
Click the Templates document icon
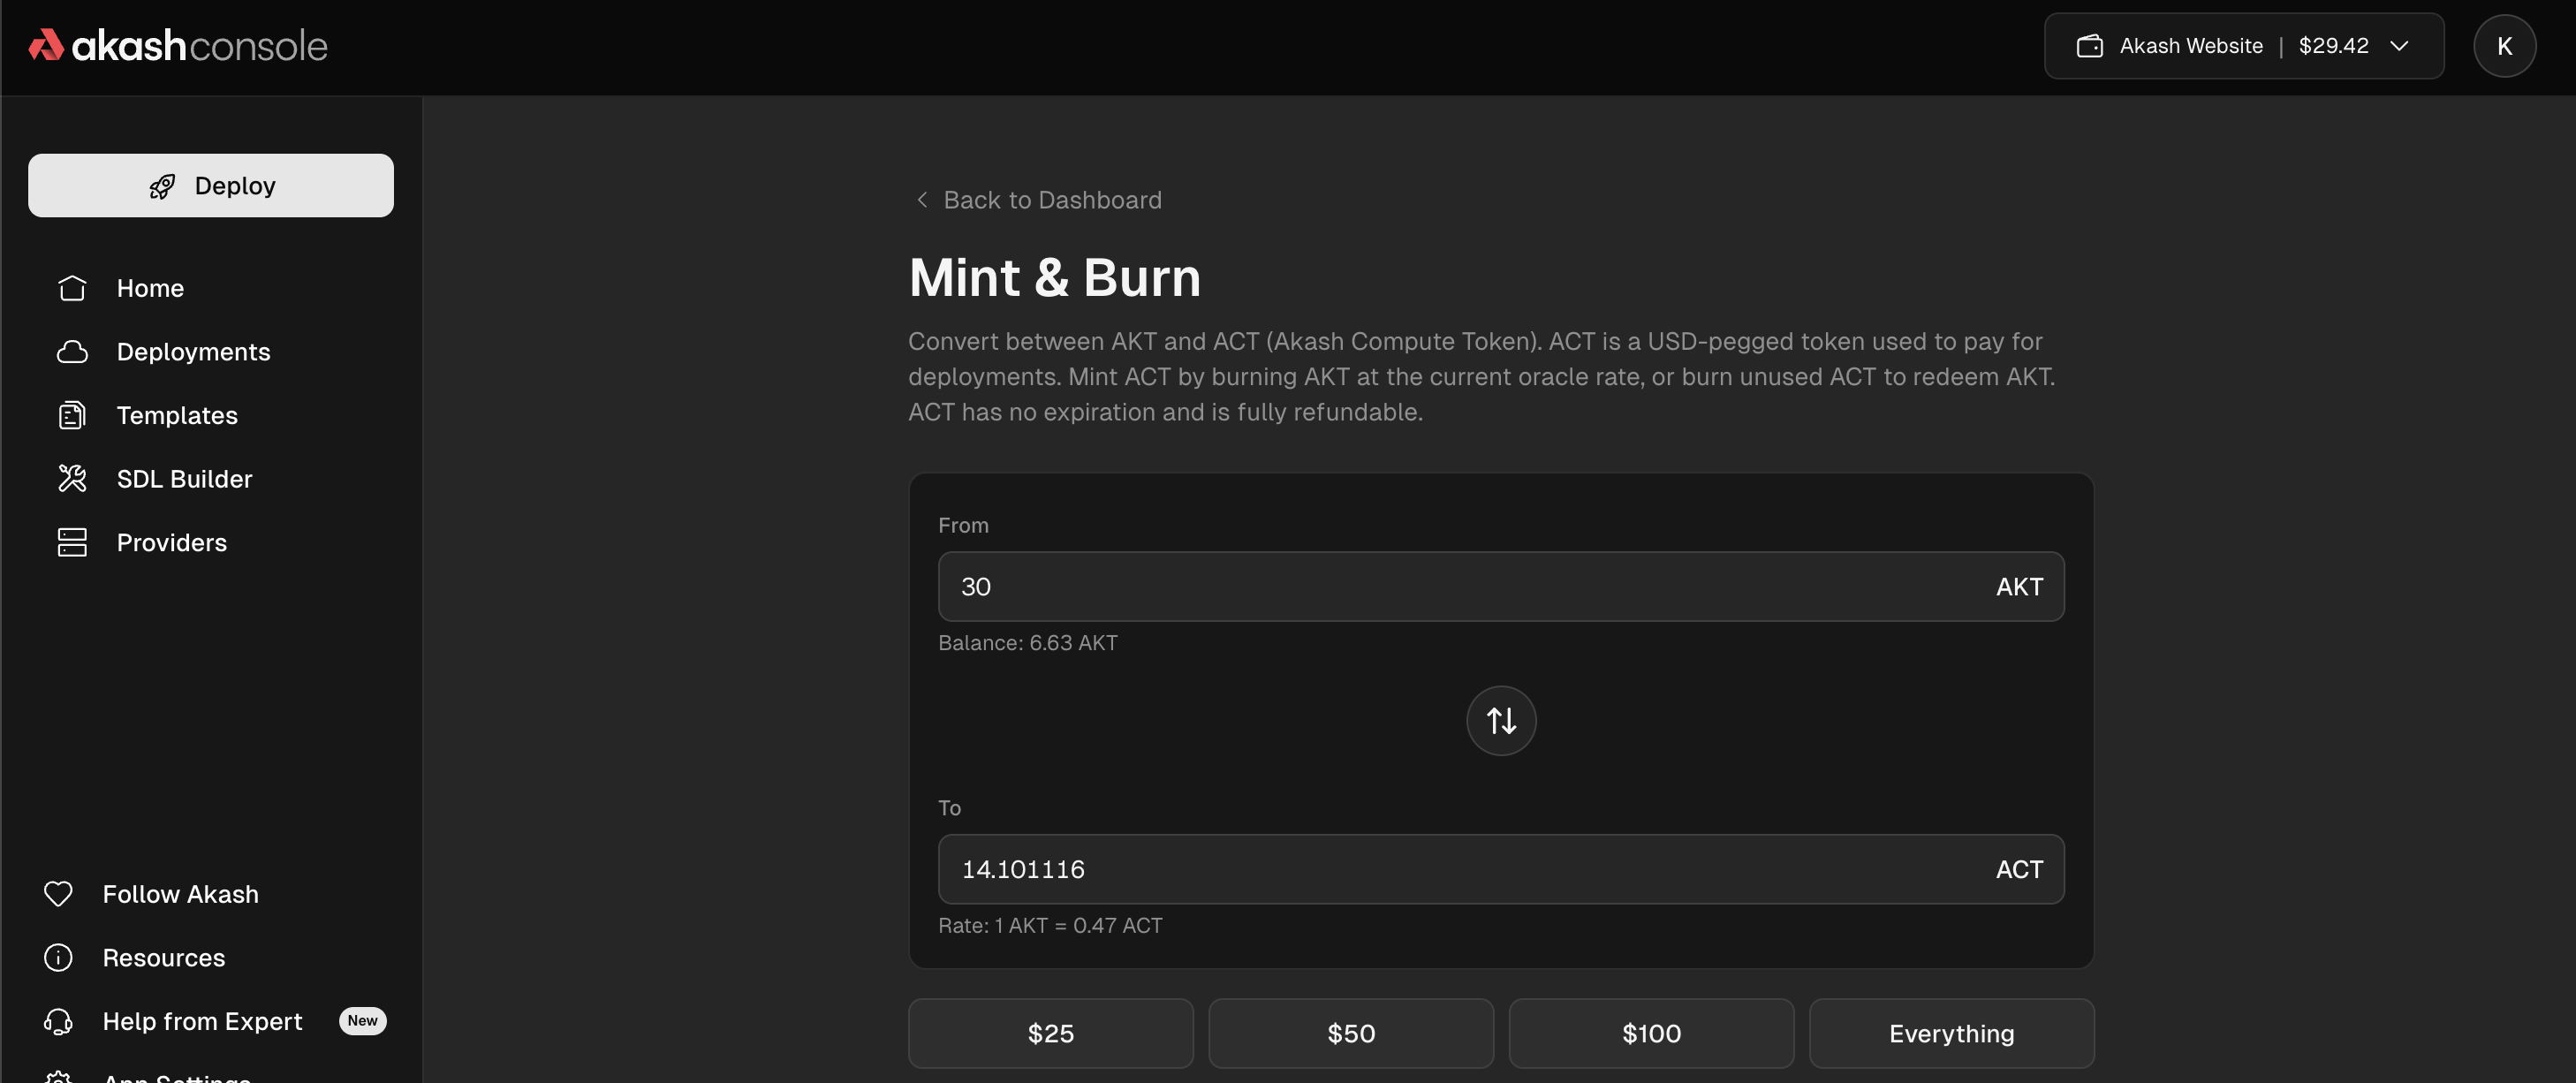point(72,415)
